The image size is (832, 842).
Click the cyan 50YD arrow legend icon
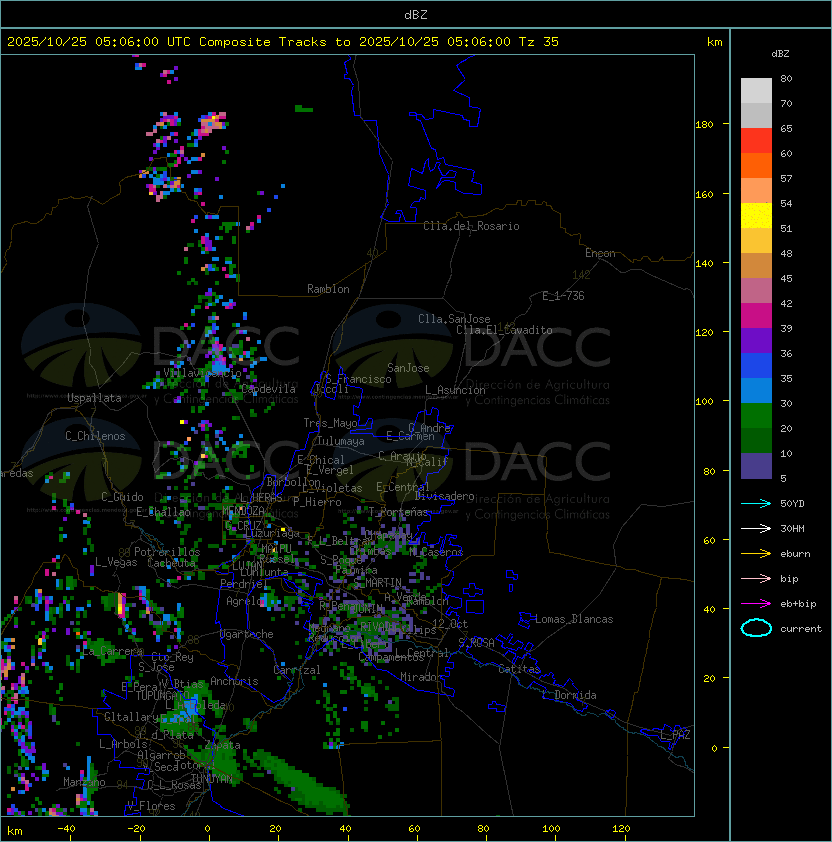click(756, 504)
